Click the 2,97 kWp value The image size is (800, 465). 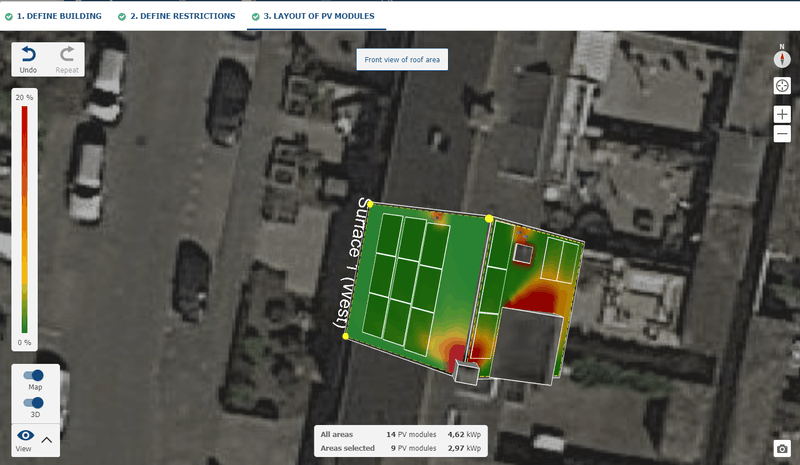tap(464, 448)
